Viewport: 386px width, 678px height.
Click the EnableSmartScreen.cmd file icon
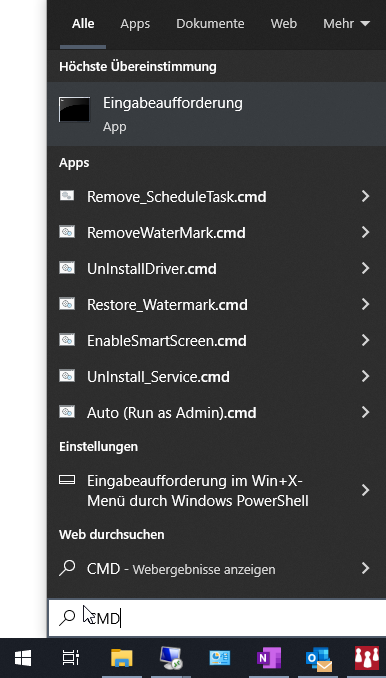(x=67, y=340)
